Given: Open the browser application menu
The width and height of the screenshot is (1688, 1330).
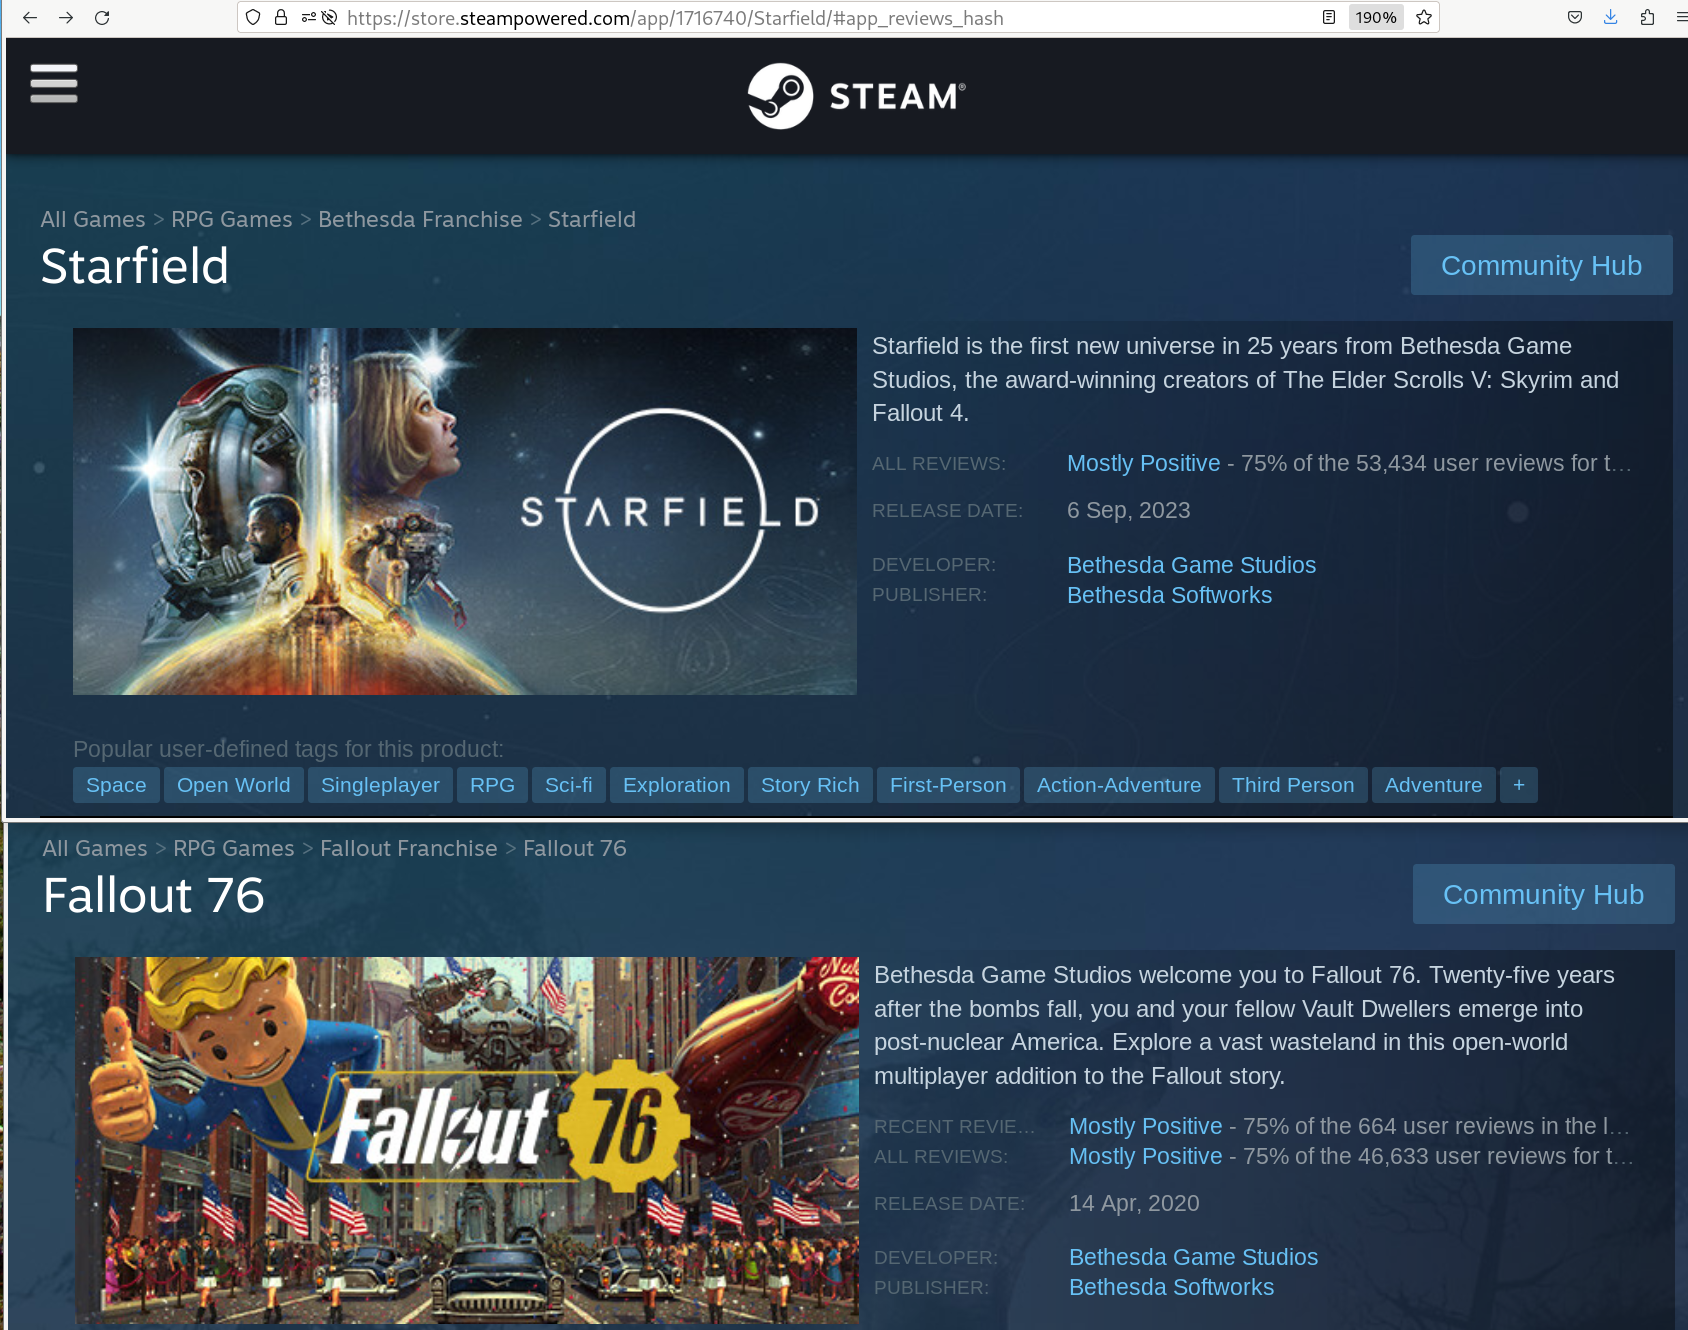Looking at the screenshot, I should 1681,17.
